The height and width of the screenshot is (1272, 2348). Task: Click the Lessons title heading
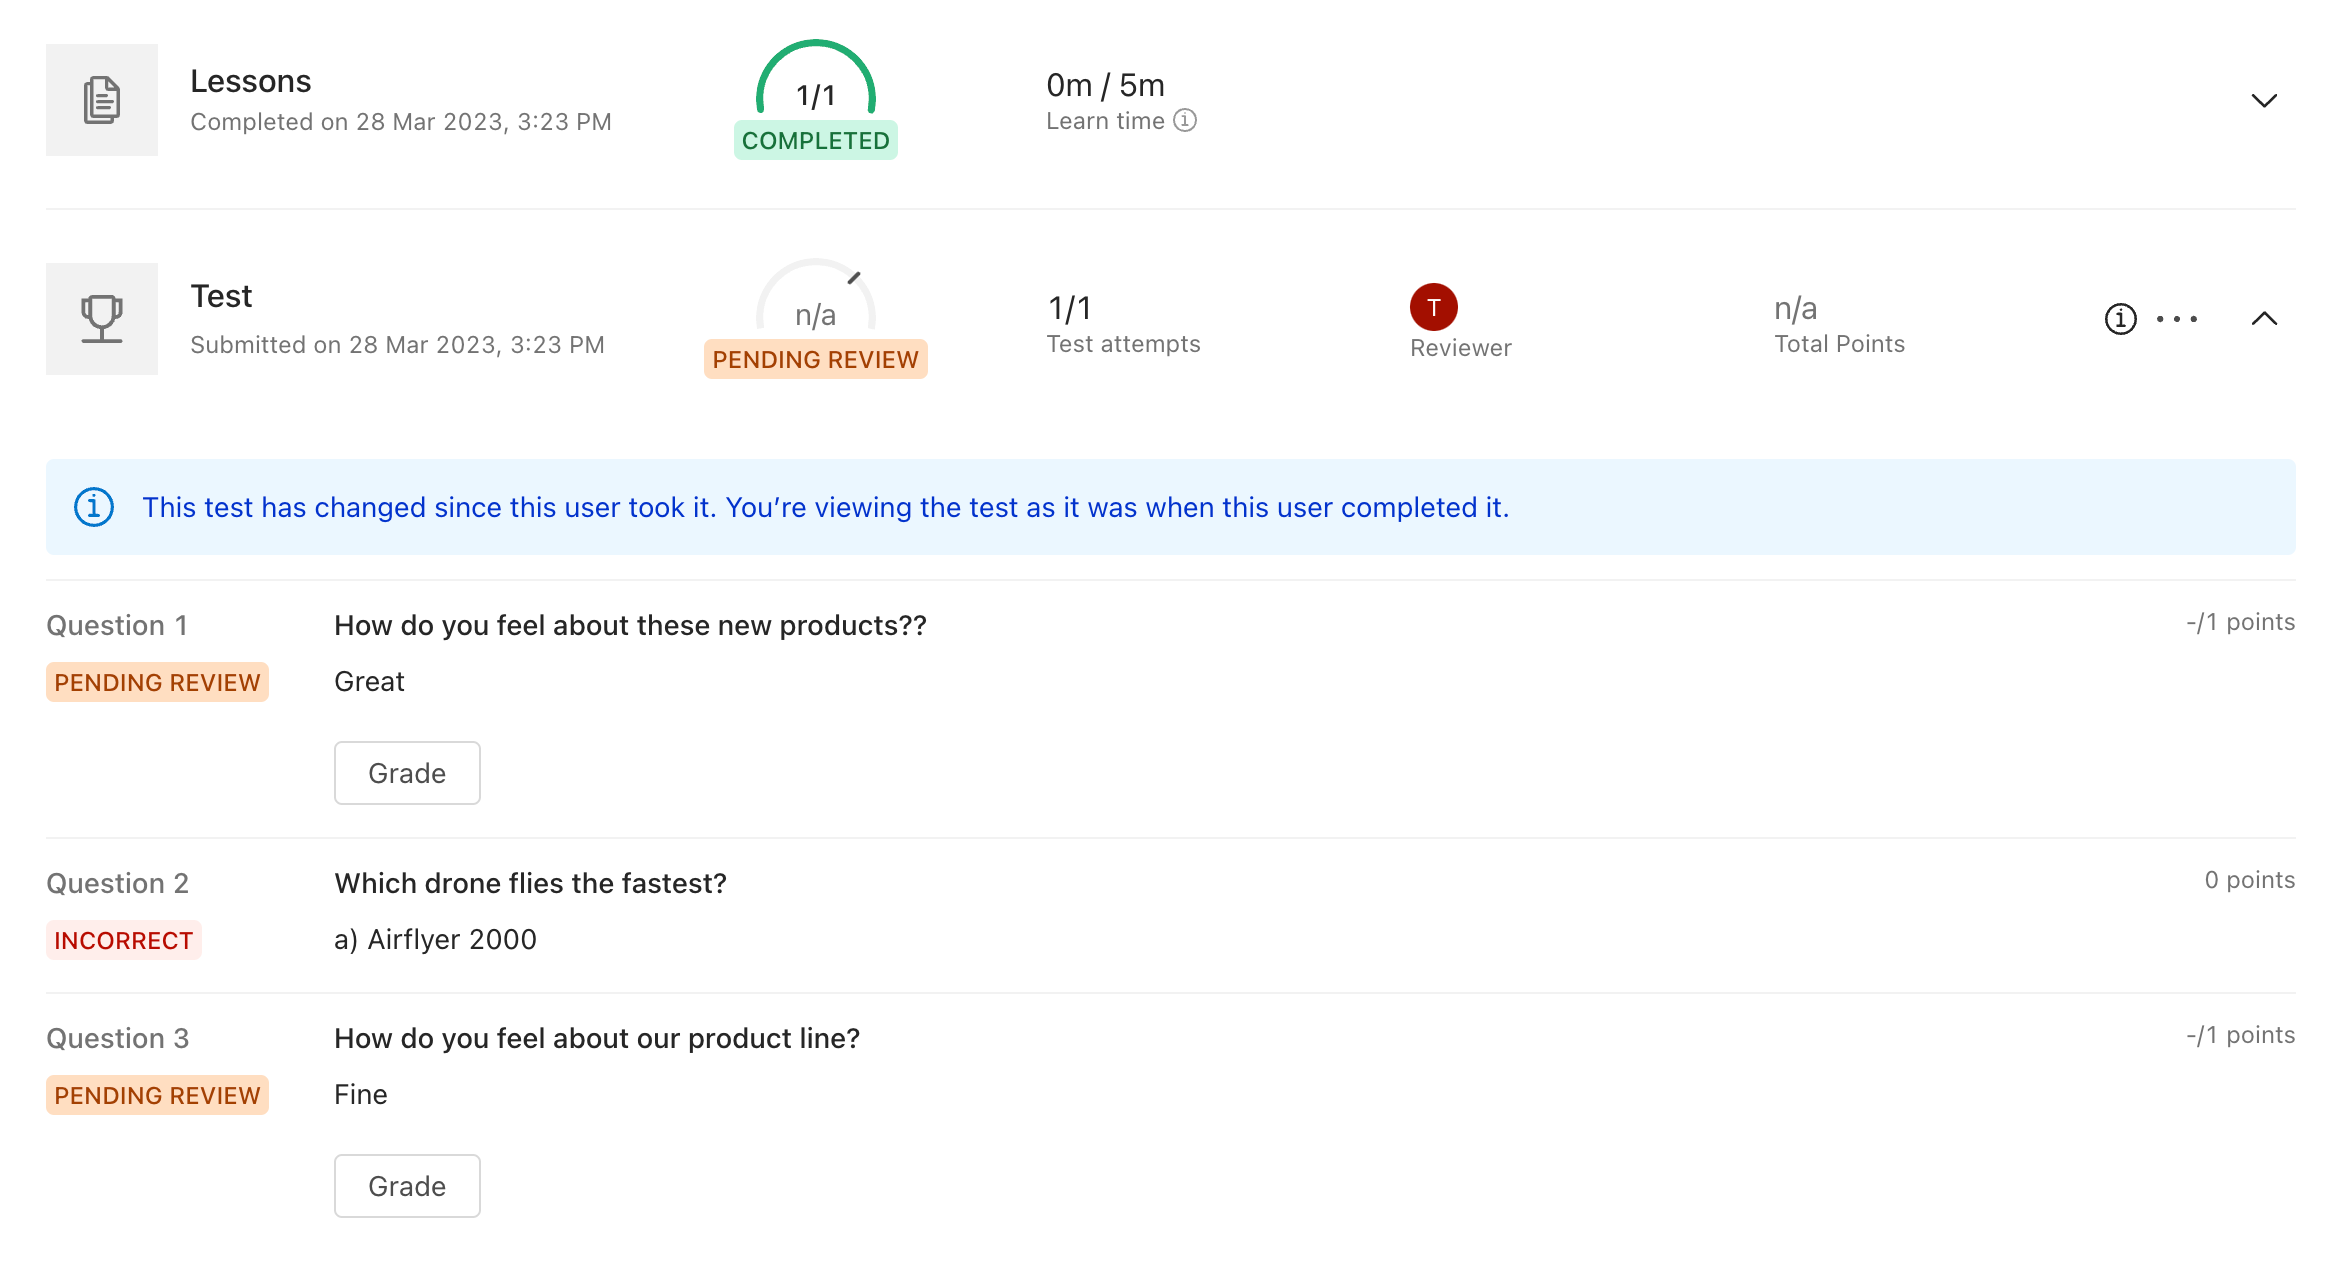point(250,81)
